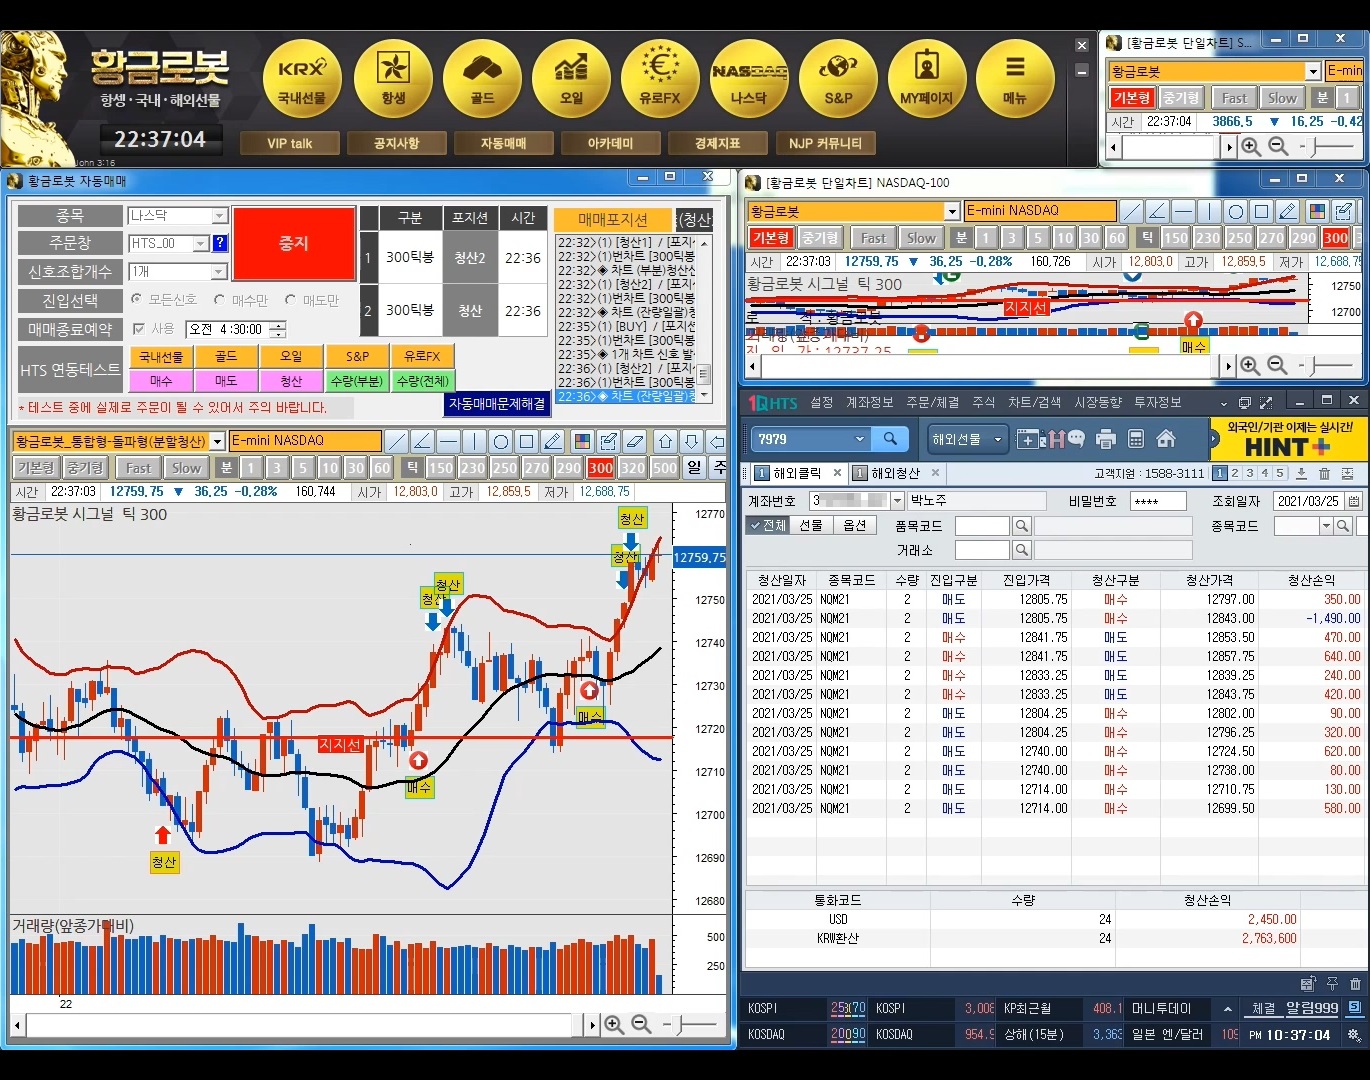This screenshot has width=1370, height=1080.
Task: Toggle 기본형 mode in main chart
Action: pyautogui.click(x=35, y=467)
